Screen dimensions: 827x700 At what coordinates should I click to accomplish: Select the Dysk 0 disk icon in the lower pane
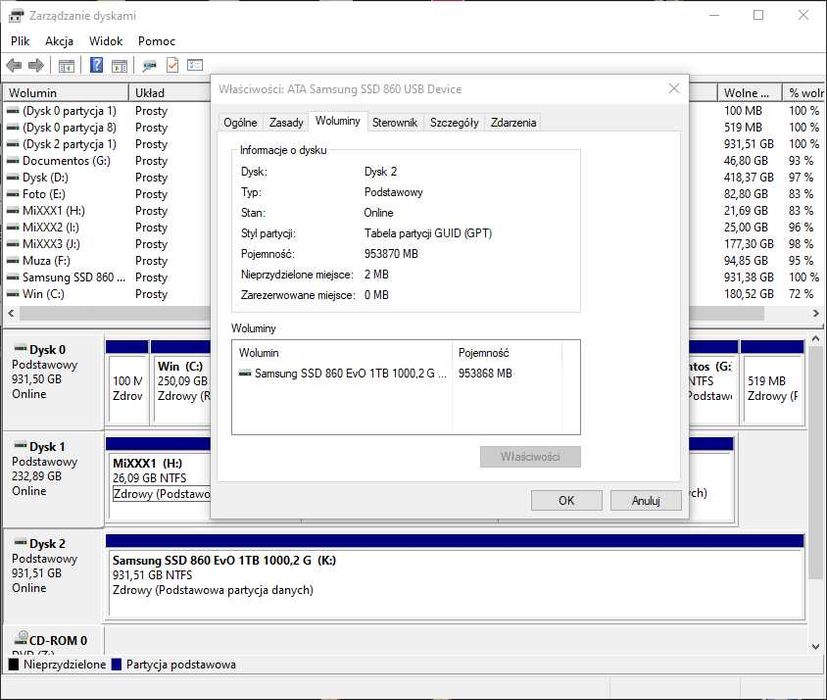click(x=21, y=349)
